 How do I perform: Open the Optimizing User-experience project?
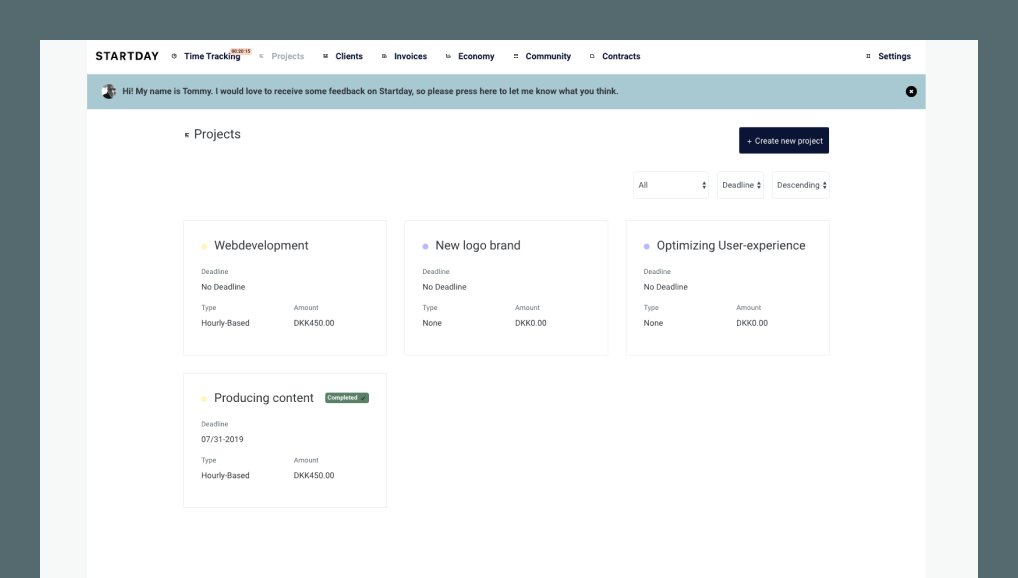[x=727, y=288]
